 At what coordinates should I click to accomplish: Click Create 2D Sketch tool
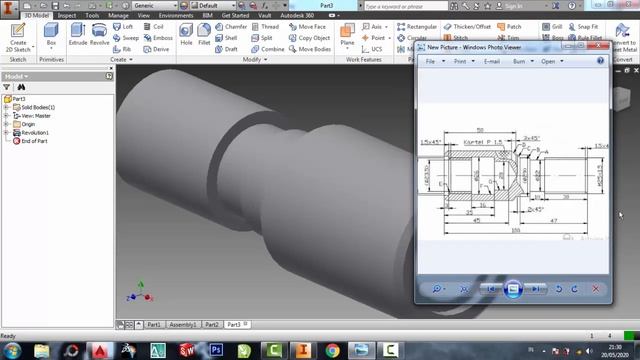pos(18,38)
